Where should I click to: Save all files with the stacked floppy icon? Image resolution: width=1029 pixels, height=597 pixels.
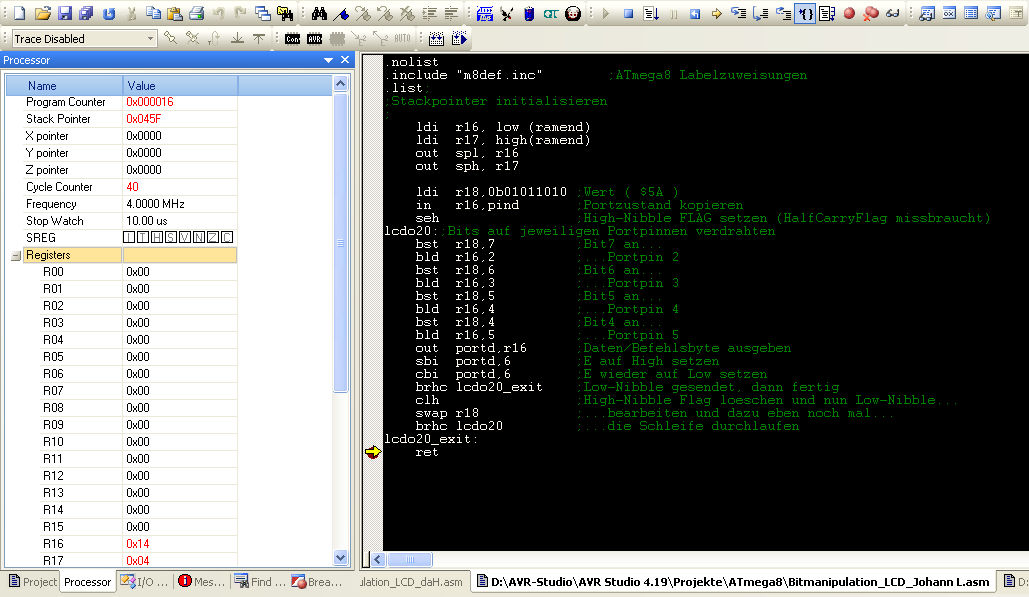pos(86,13)
